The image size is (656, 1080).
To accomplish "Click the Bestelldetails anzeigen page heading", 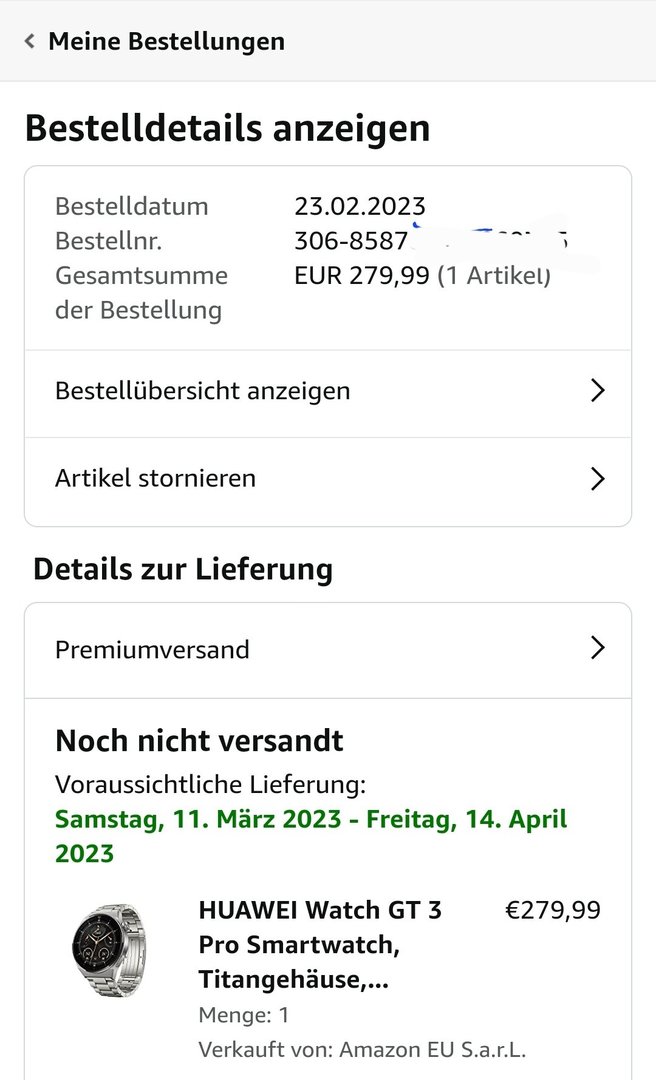I will click(227, 129).
